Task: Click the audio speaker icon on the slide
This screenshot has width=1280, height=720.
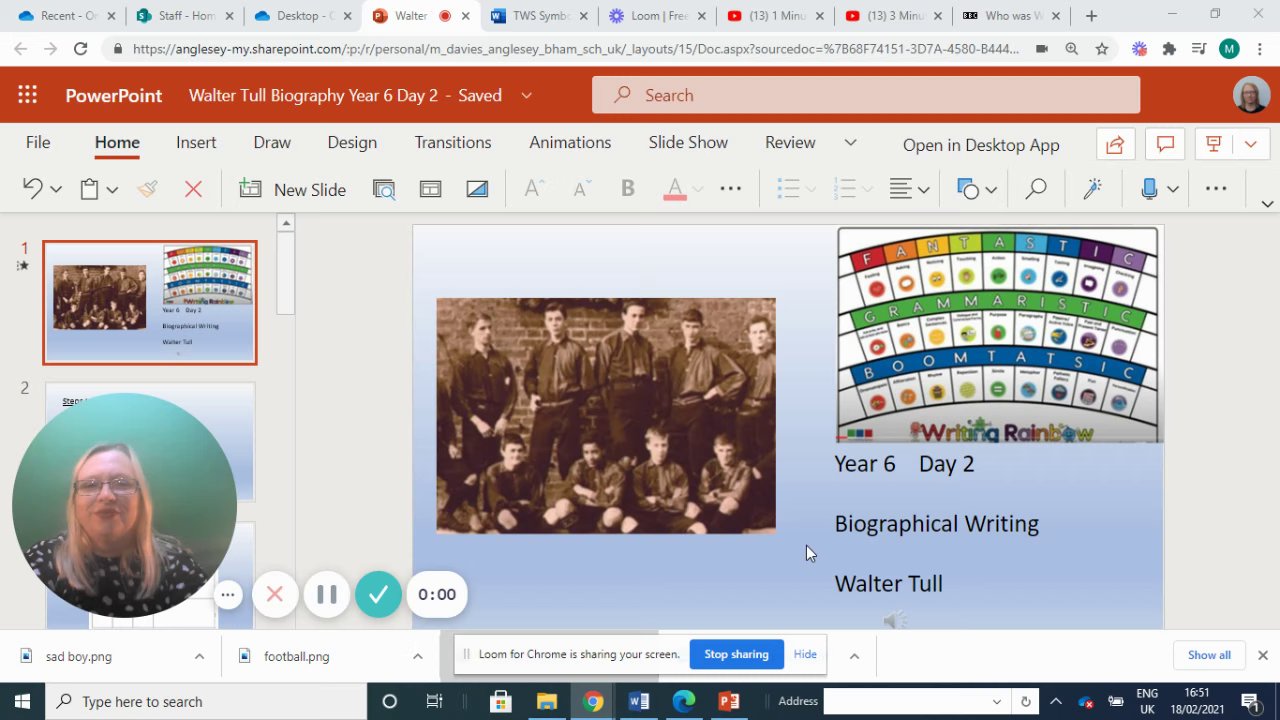Action: 895,621
